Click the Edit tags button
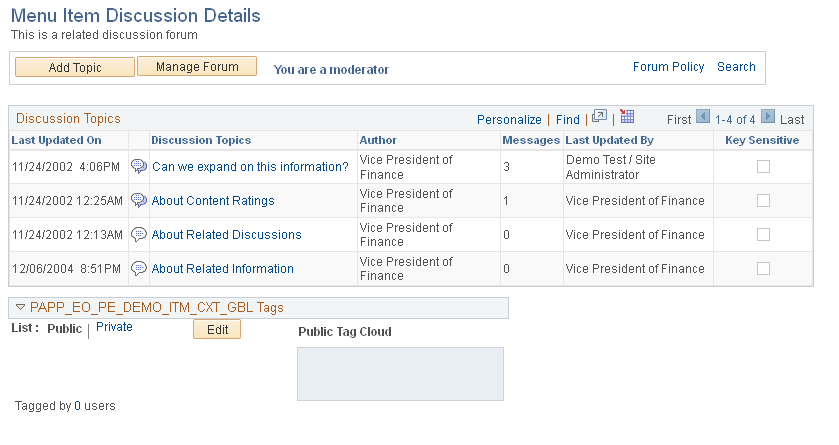 216,329
